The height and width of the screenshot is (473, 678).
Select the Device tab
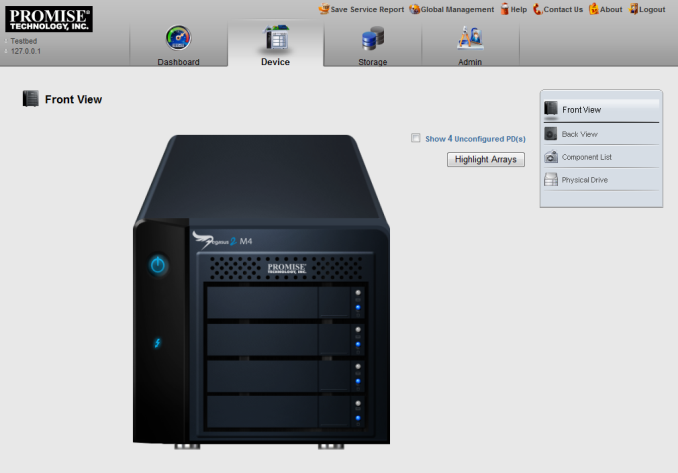coord(275,46)
